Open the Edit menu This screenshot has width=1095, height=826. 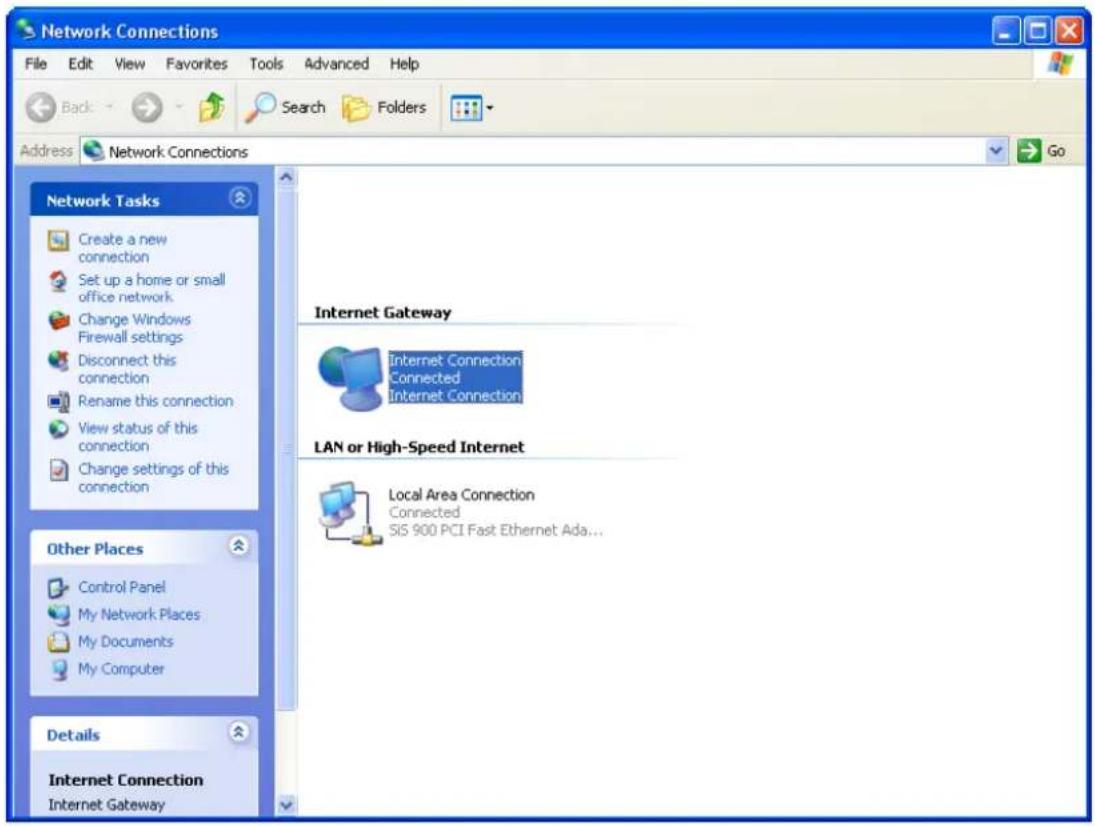pyautogui.click(x=80, y=64)
